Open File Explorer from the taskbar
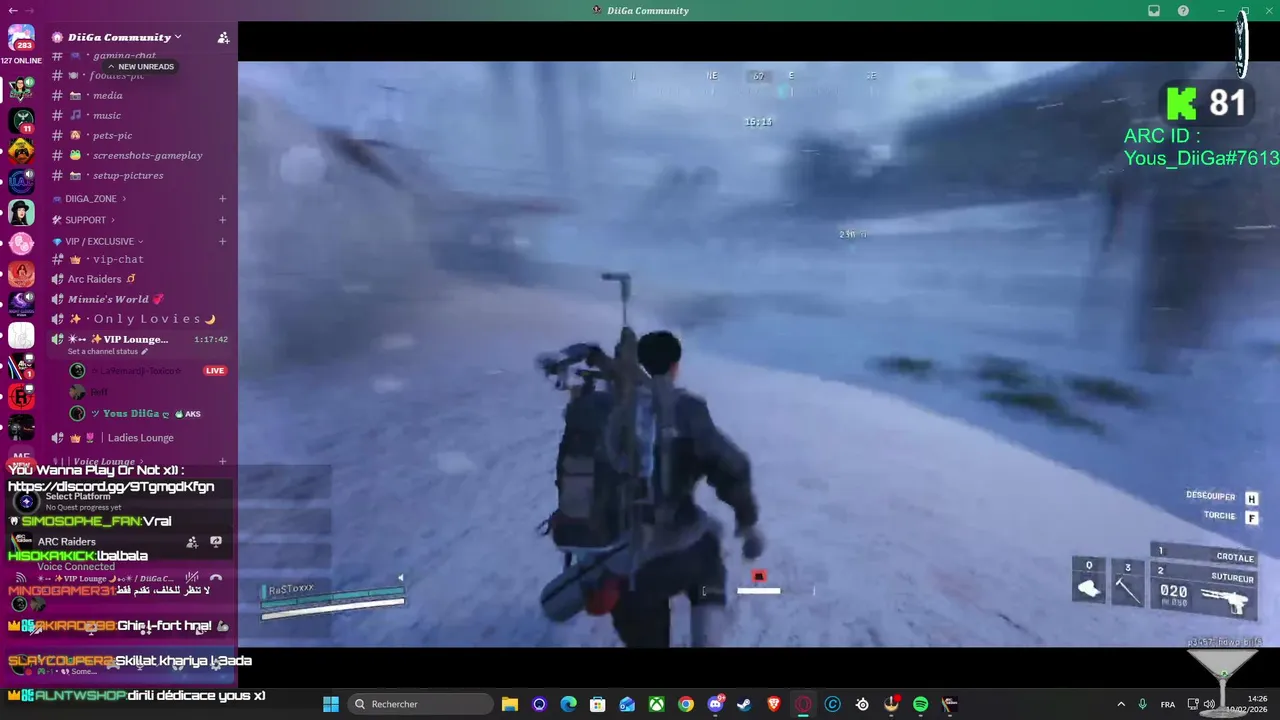Viewport: 1280px width, 720px height. pyautogui.click(x=509, y=704)
